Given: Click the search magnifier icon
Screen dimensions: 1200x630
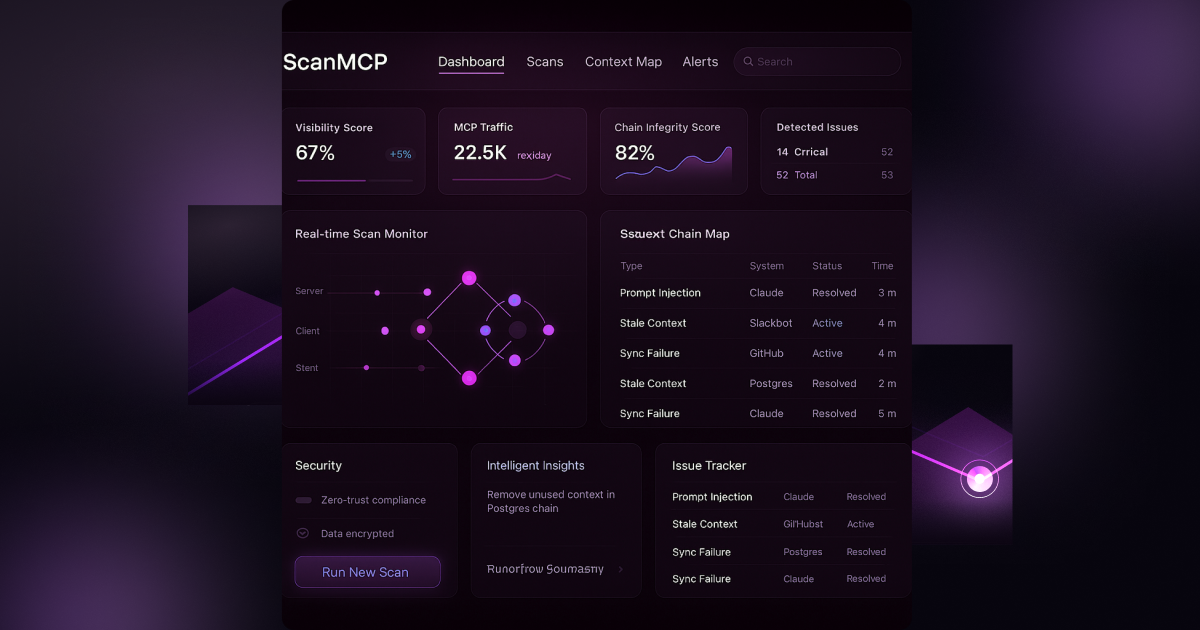Looking at the screenshot, I should tap(747, 62).
